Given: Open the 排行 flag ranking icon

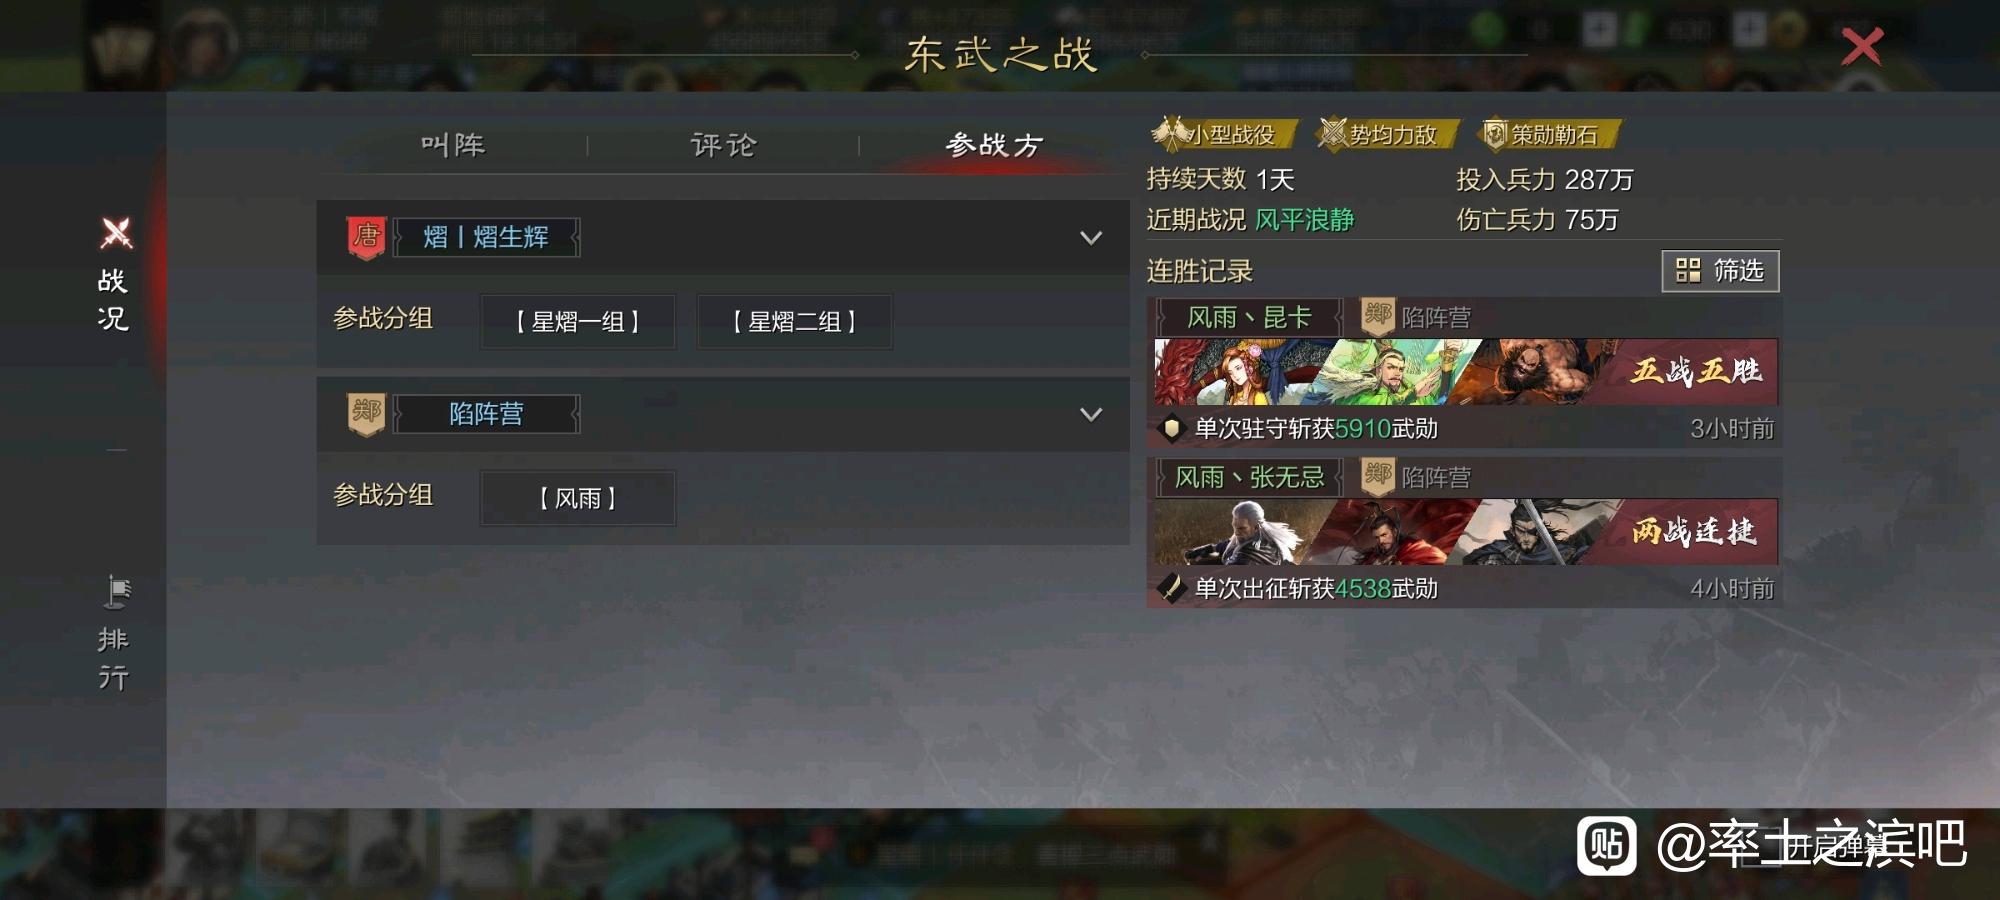Looking at the screenshot, I should pyautogui.click(x=117, y=592).
